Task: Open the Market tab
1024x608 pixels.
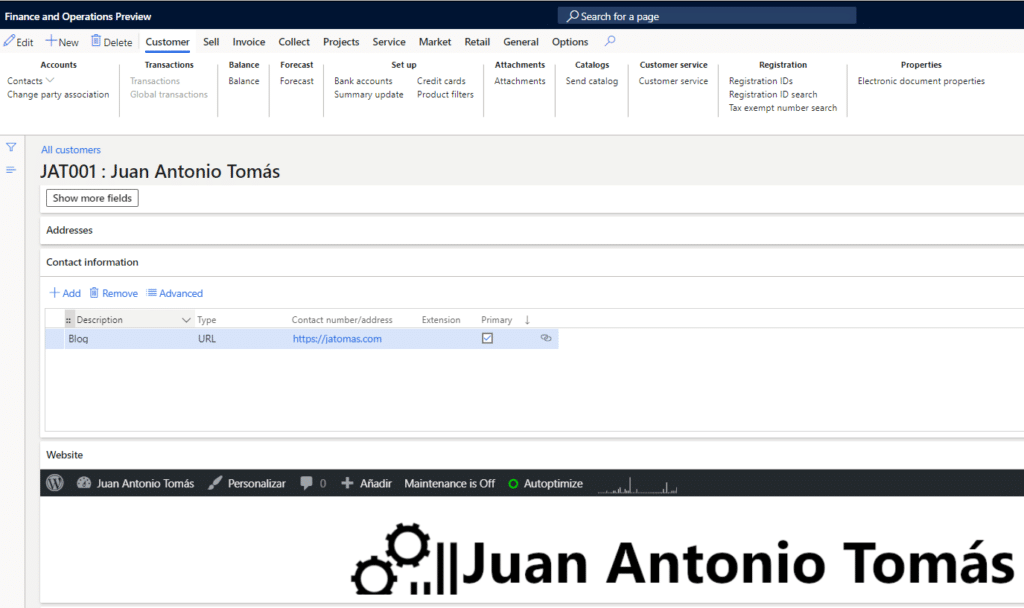Action: pyautogui.click(x=435, y=42)
